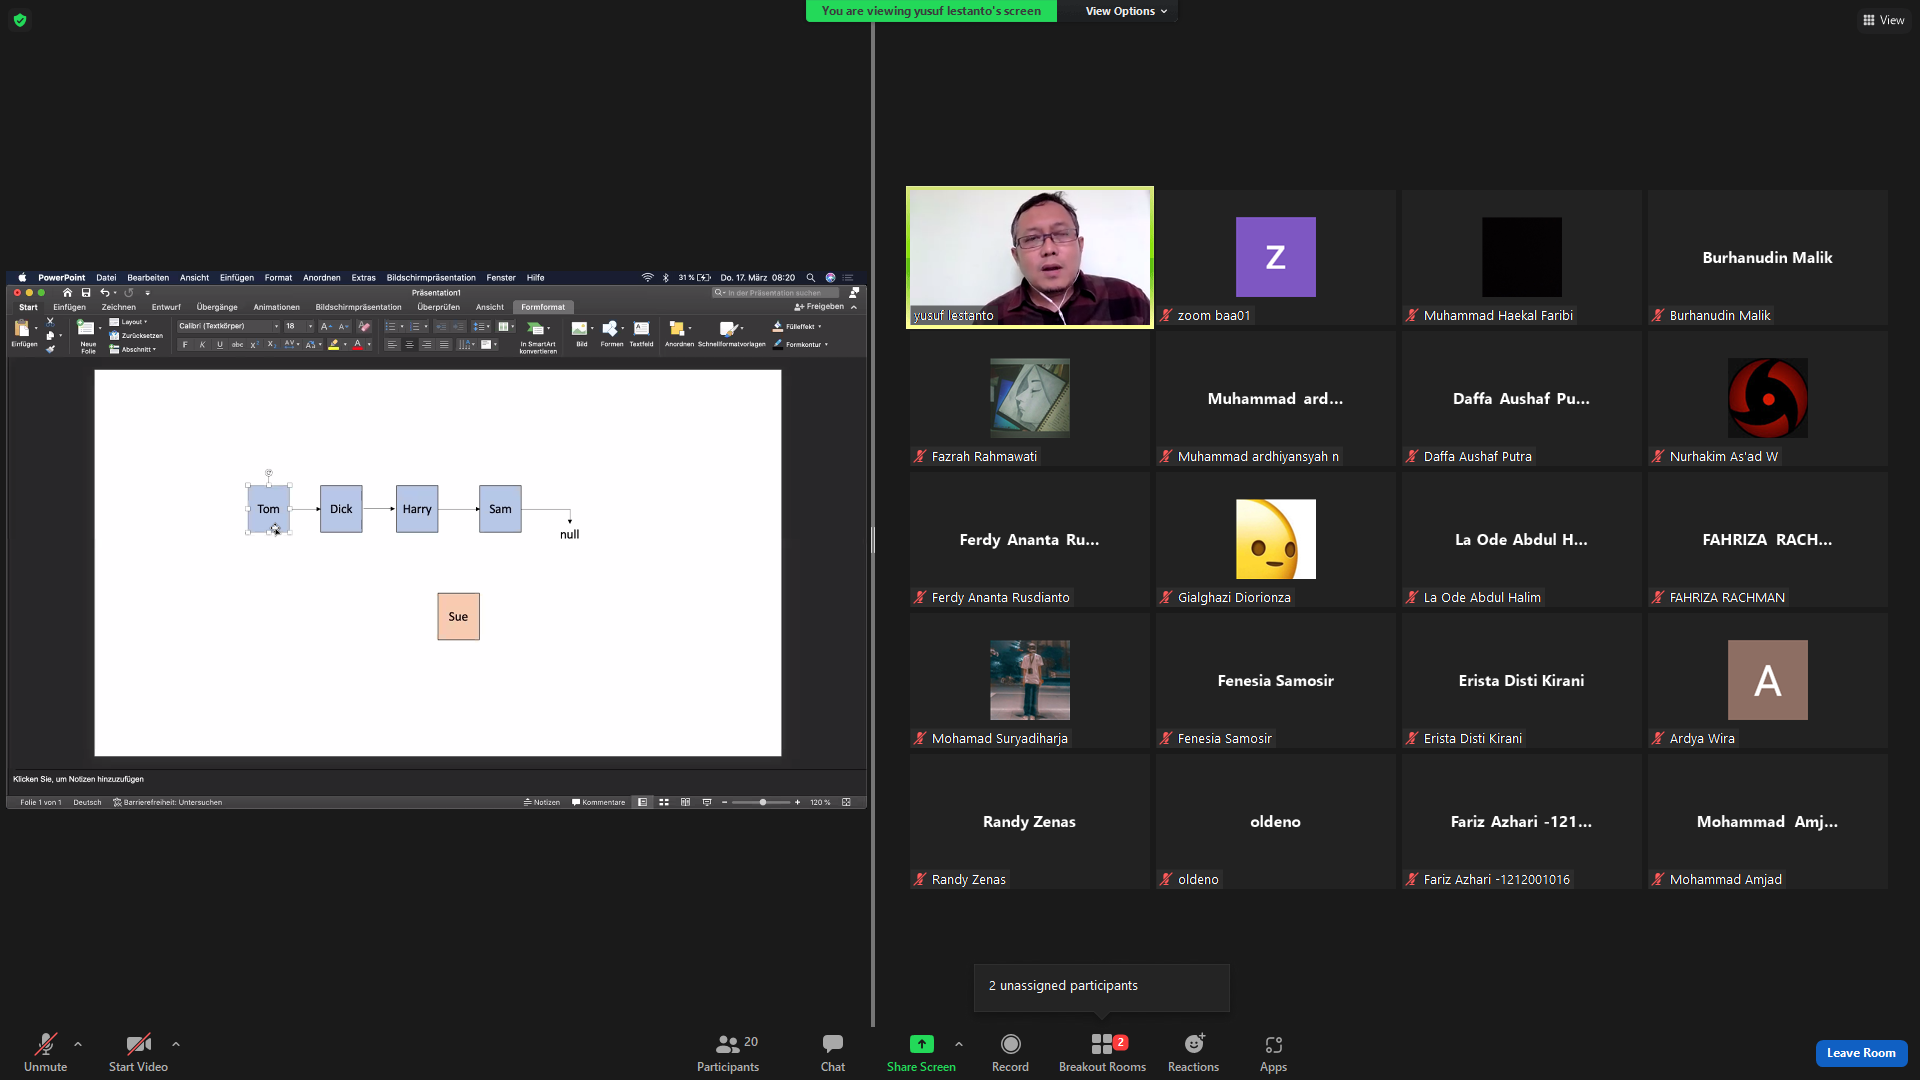Click the Leave Room button
The height and width of the screenshot is (1080, 1920).
[1861, 1053]
